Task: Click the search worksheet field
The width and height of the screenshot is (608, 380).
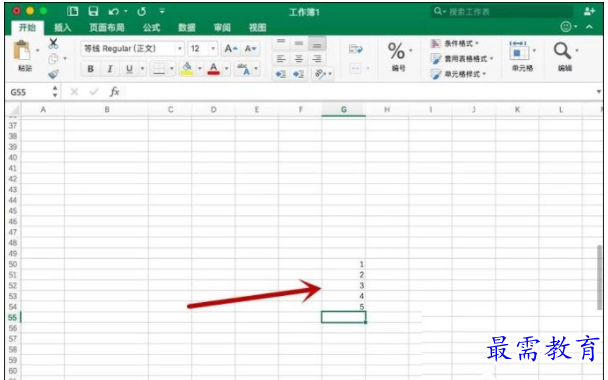Action: tap(502, 11)
